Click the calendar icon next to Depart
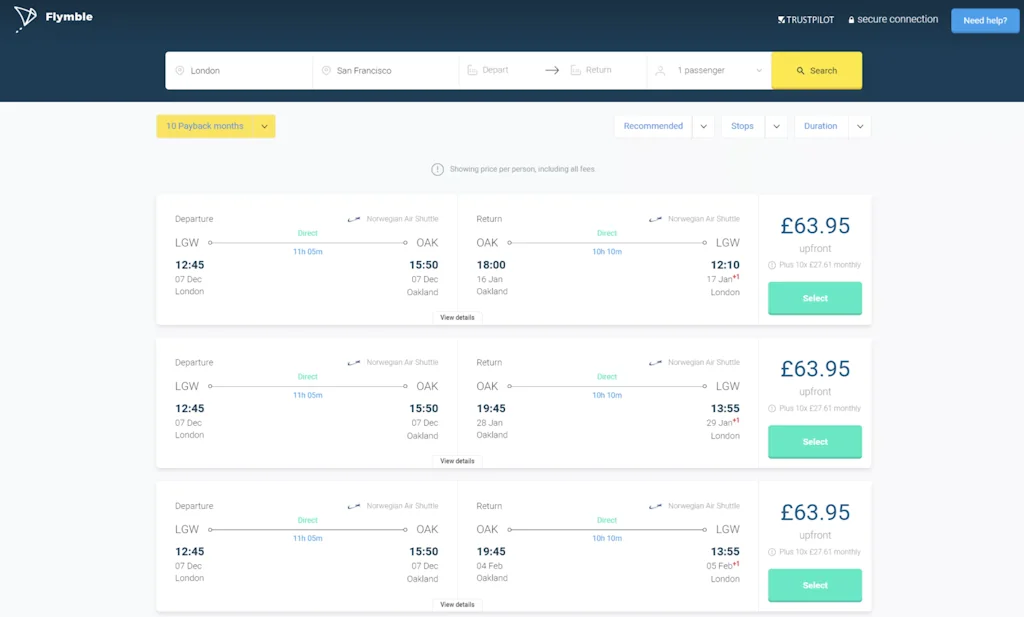1024x617 pixels. (x=472, y=71)
